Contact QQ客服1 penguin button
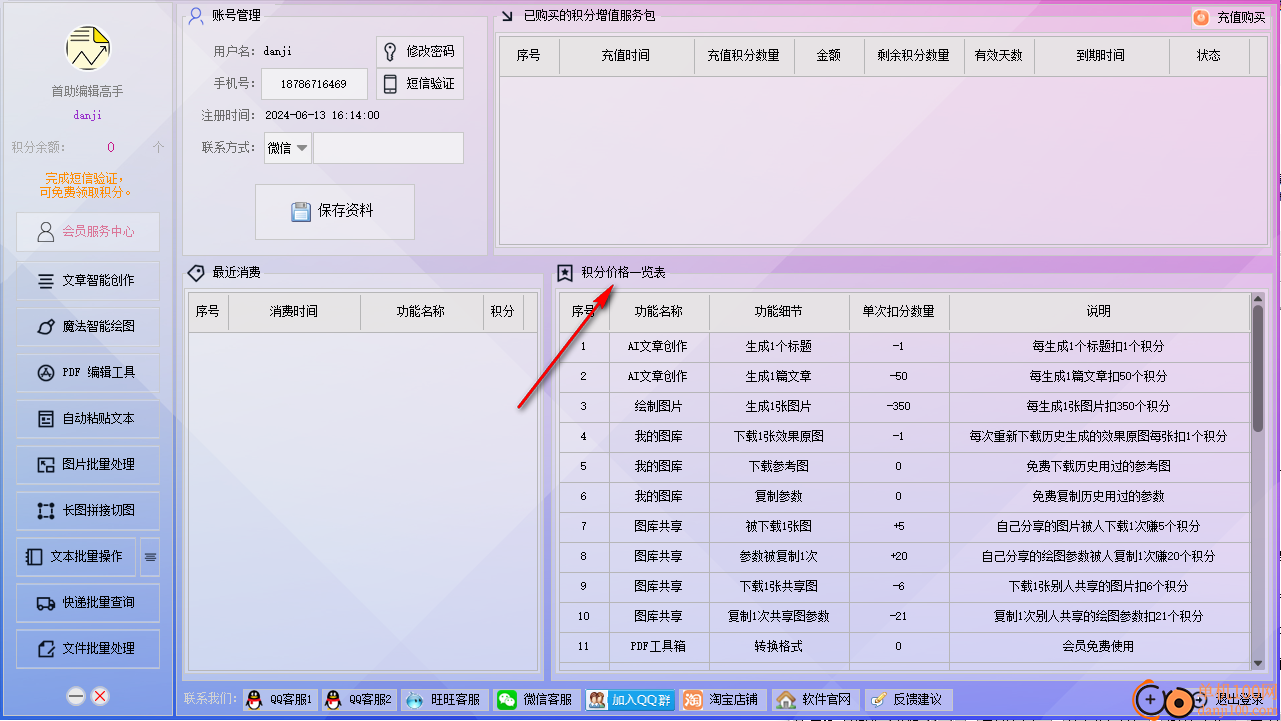 point(279,700)
